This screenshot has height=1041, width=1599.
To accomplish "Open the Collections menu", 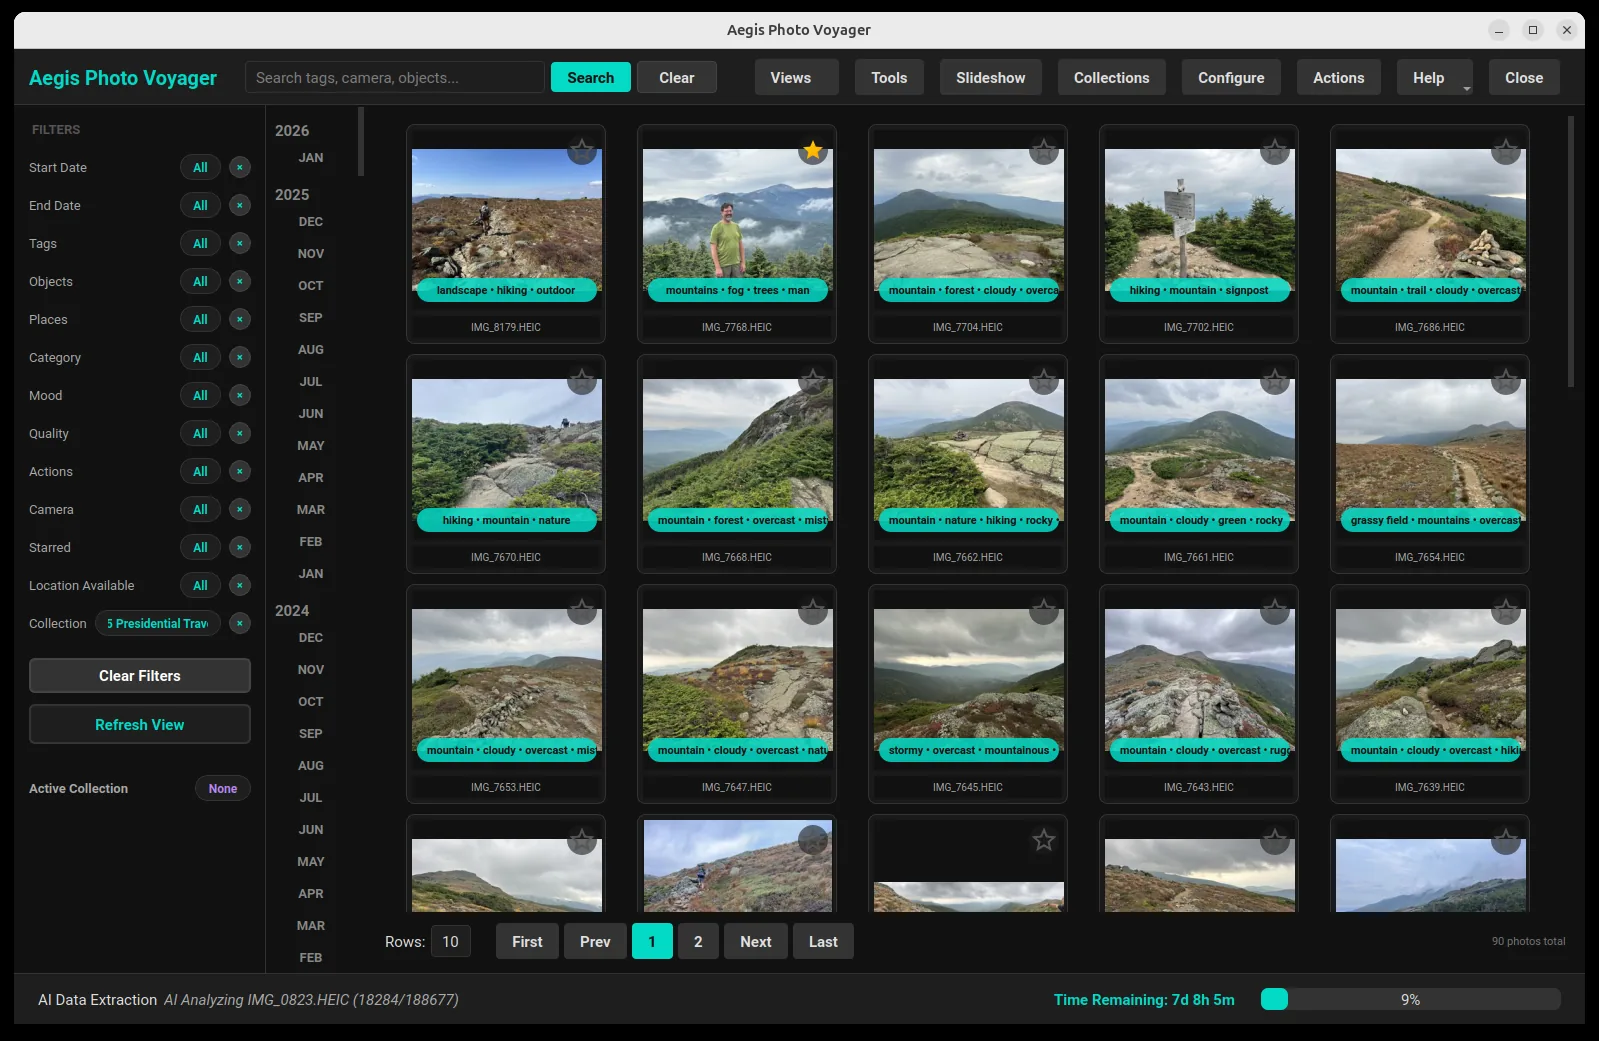I will point(1111,78).
